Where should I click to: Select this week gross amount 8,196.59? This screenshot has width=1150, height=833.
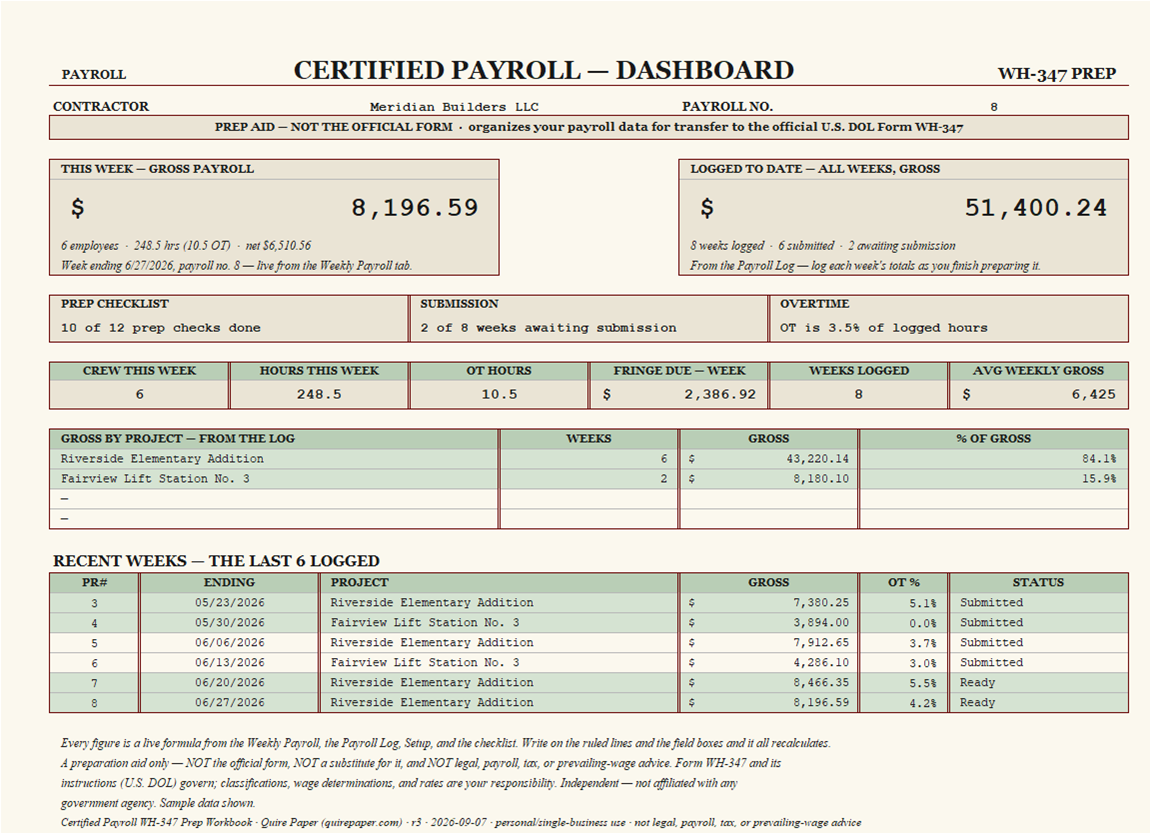point(414,208)
